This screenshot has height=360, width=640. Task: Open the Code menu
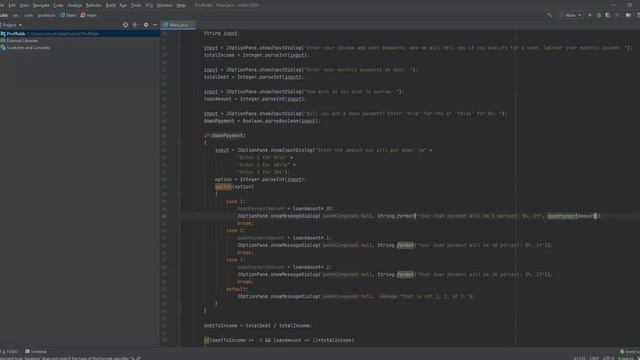click(58, 5)
